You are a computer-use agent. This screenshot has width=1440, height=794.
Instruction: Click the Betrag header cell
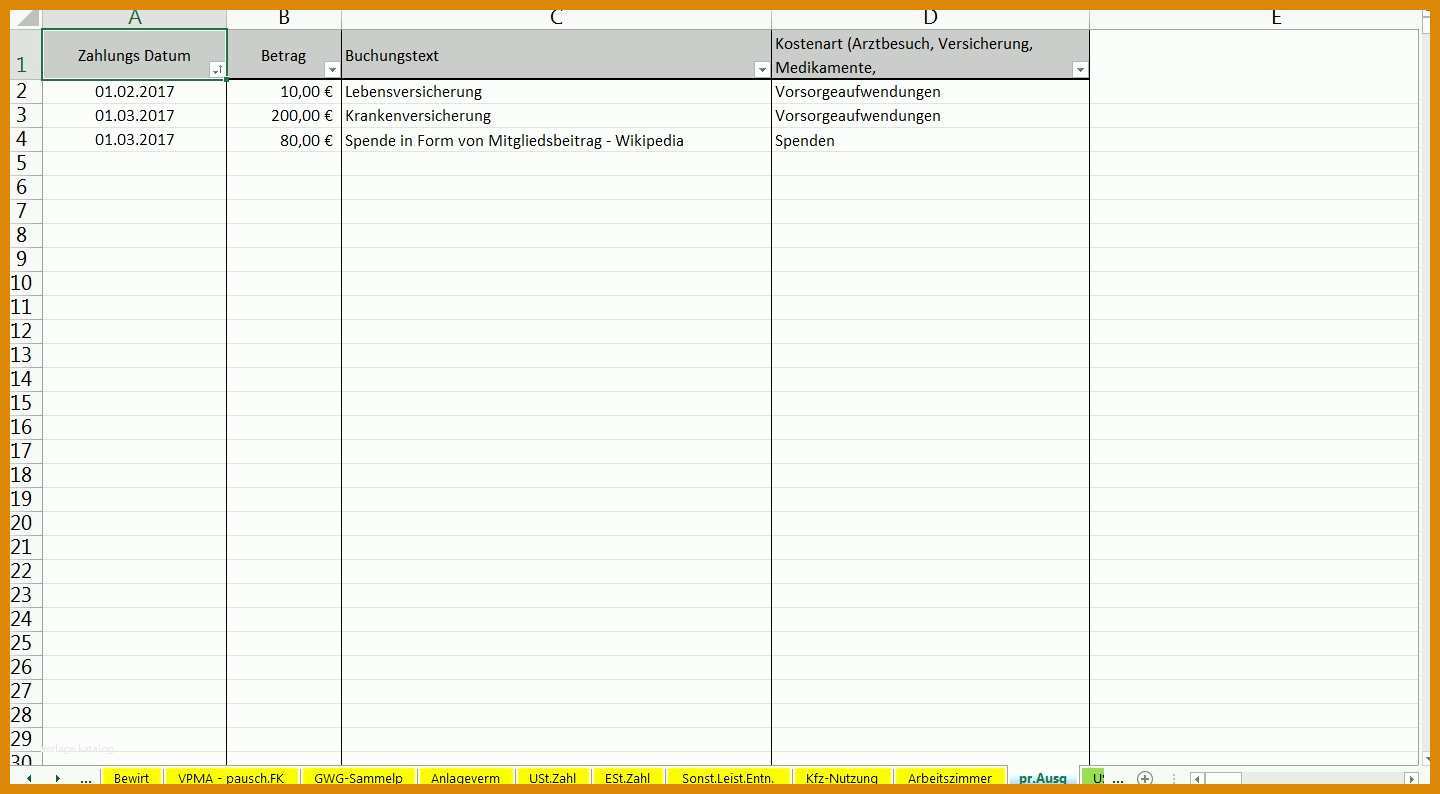[x=284, y=55]
